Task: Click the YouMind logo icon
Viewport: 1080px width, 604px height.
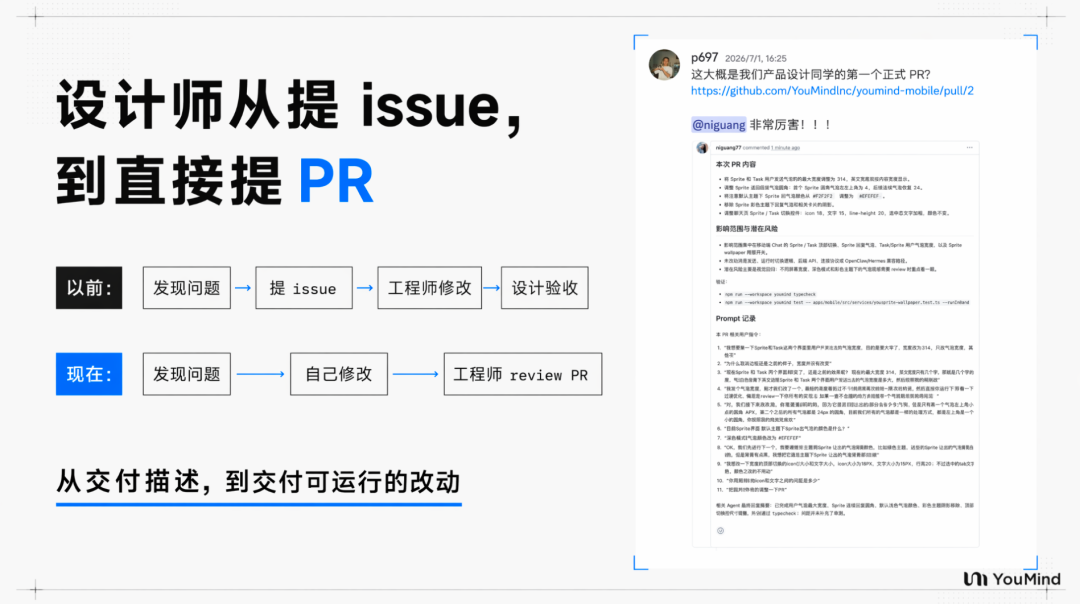Action: (975, 579)
